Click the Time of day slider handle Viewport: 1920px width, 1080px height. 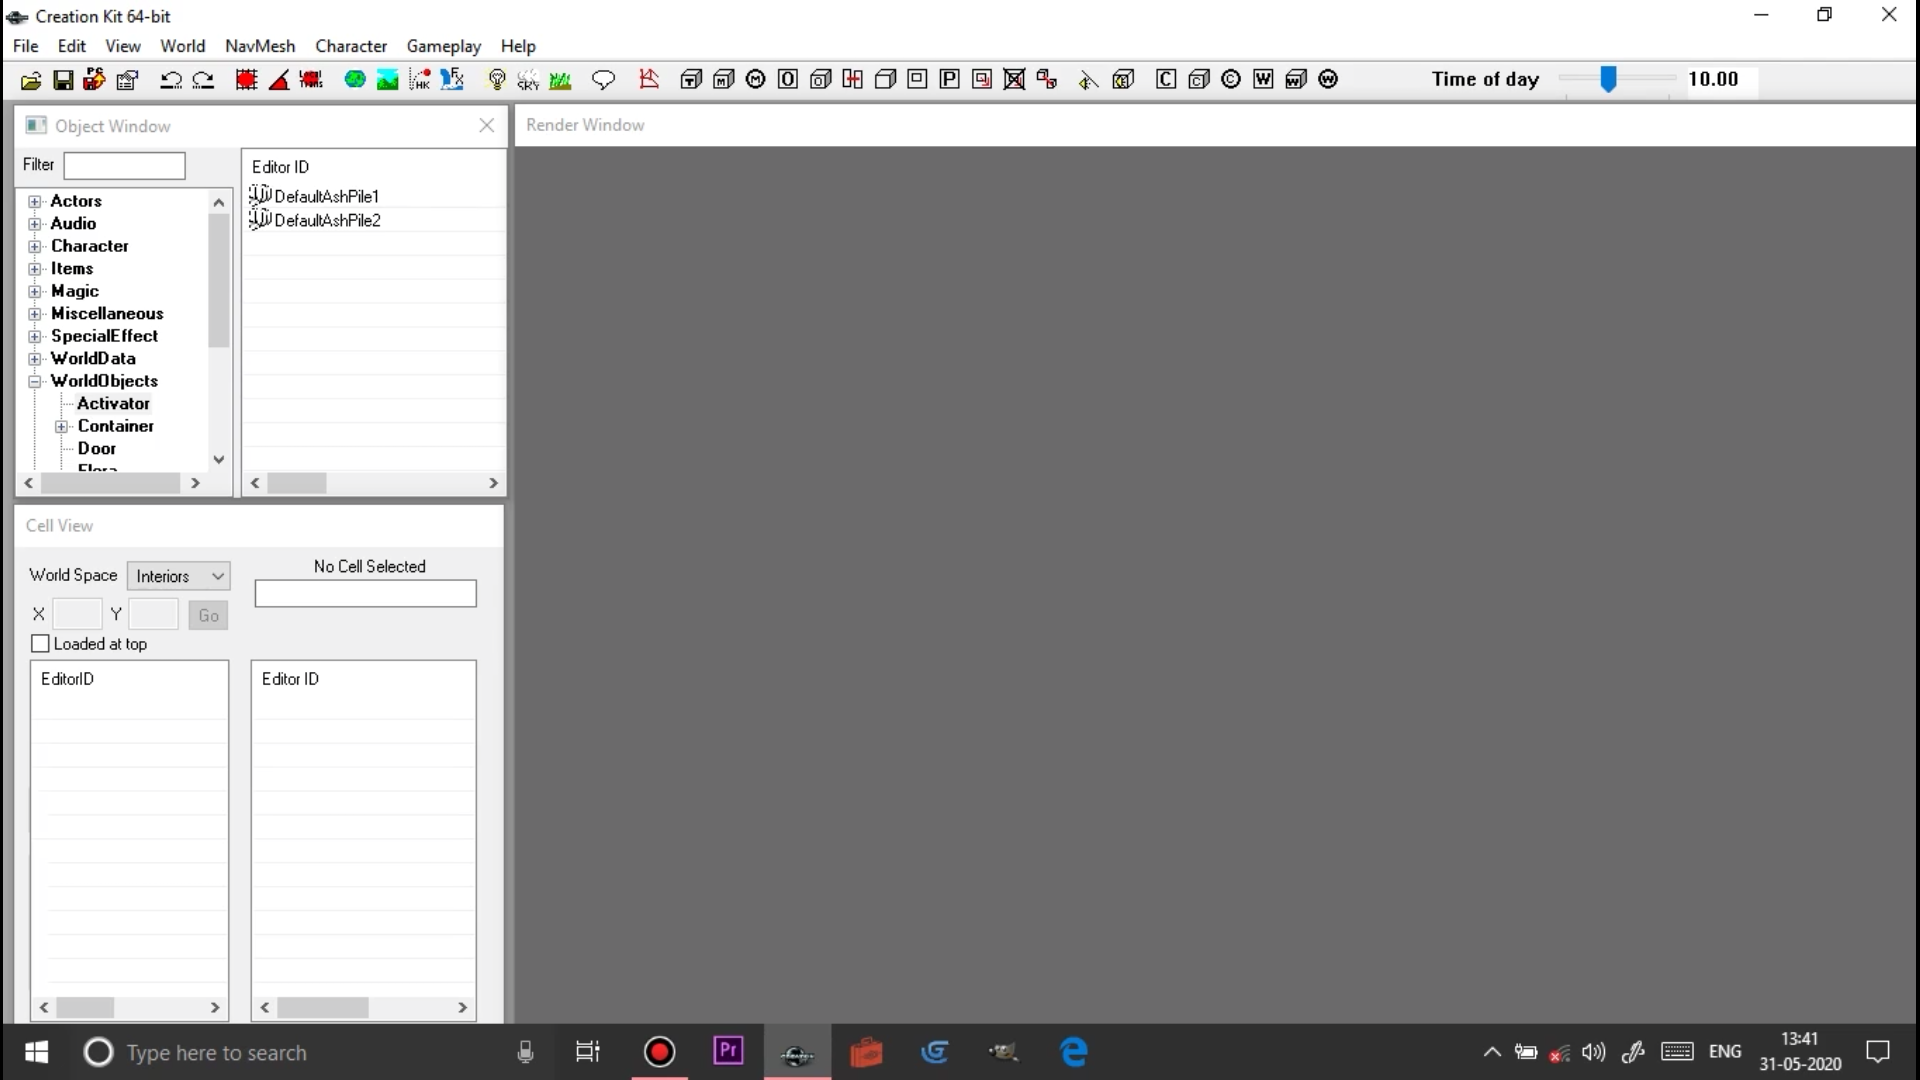1608,80
